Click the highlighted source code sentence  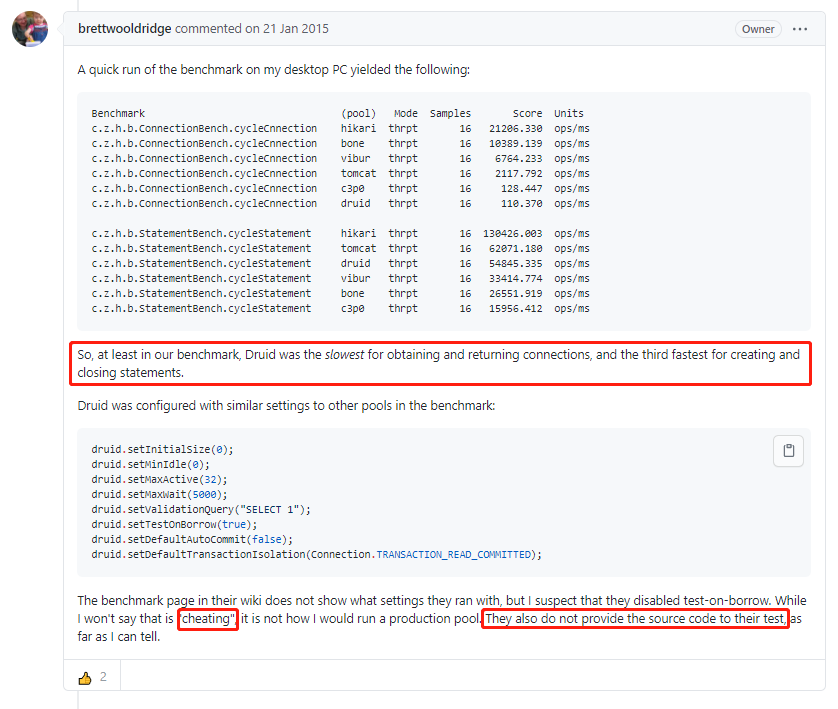pos(636,619)
